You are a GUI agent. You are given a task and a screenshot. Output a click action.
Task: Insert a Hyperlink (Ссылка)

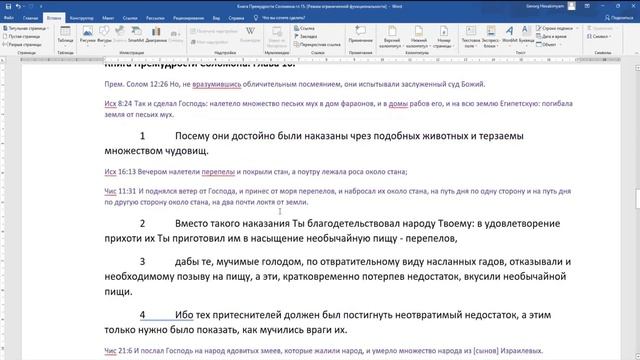[x=304, y=28]
